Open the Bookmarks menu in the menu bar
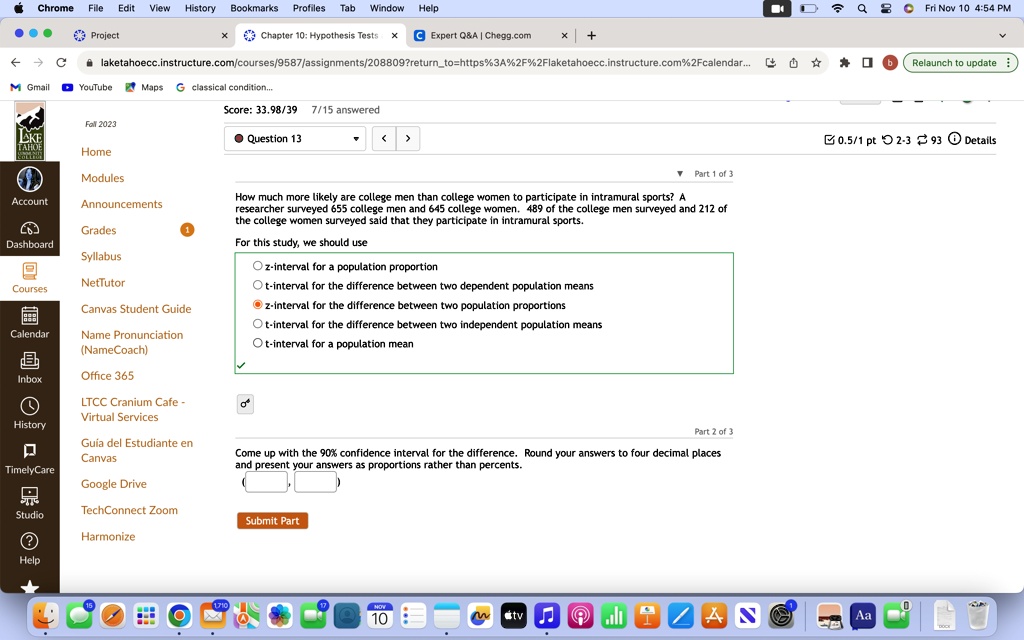This screenshot has width=1024, height=640. click(254, 7)
